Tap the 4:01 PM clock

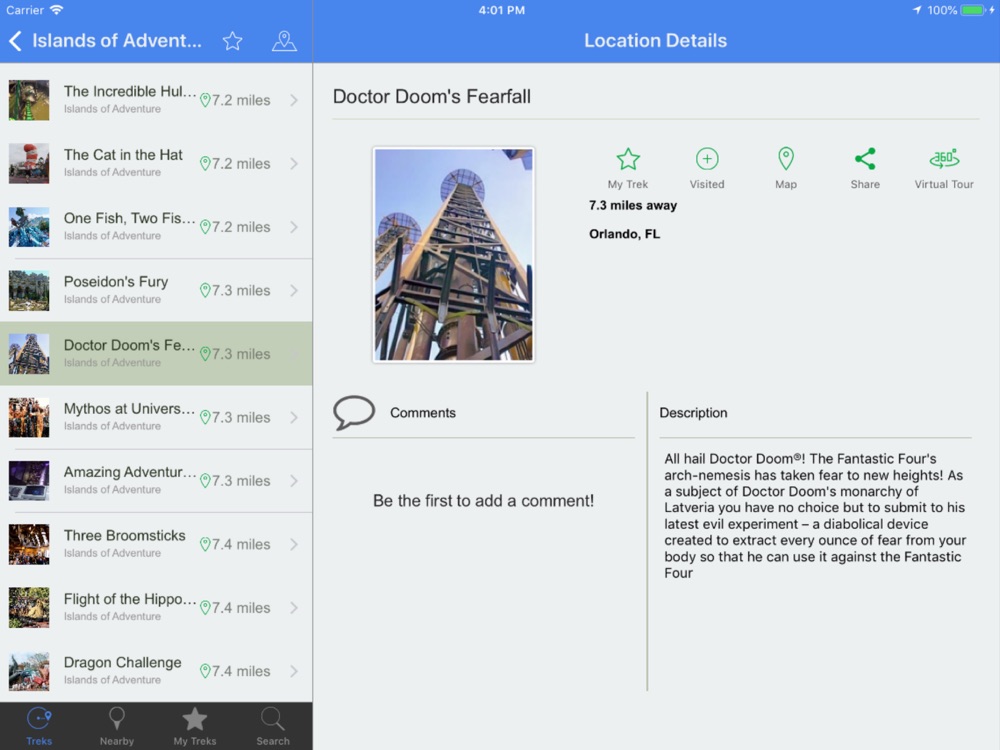pos(502,10)
